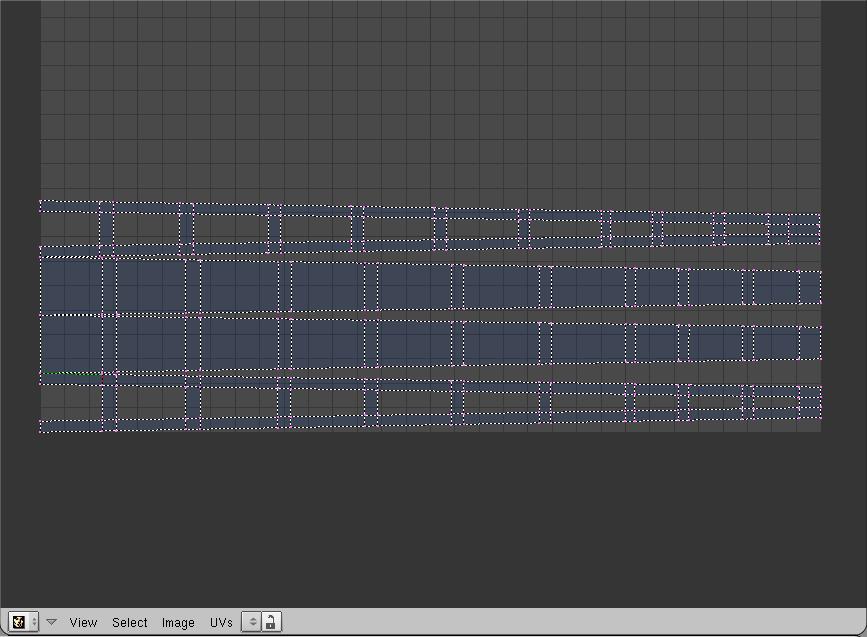This screenshot has width=867, height=637.
Task: Click dark empty area below the grid
Action: [430, 520]
